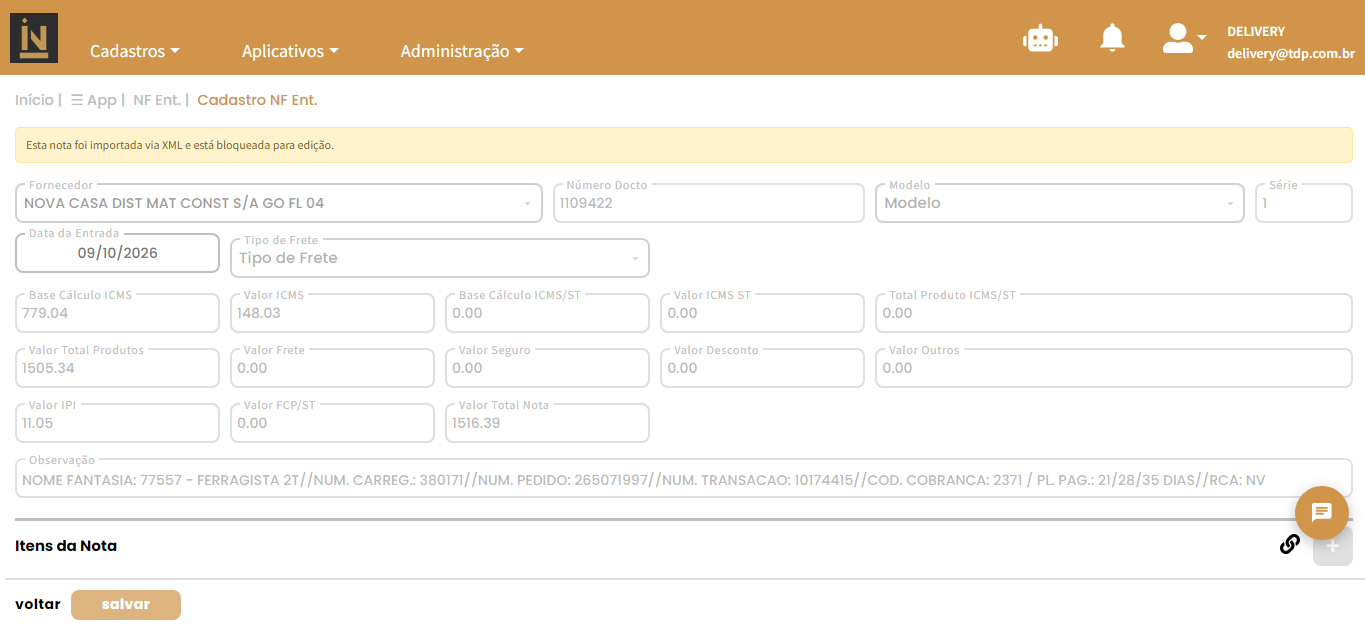Go to Início breadcrumb
The height and width of the screenshot is (630, 1365).
tap(35, 100)
